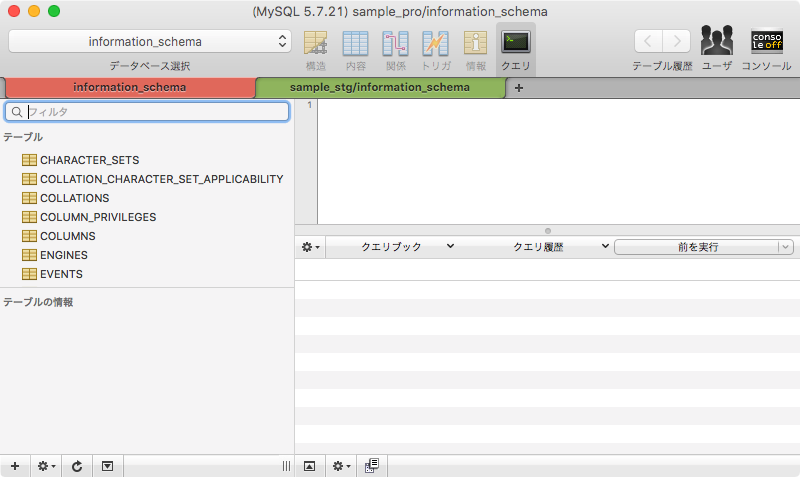800x477 pixels.
Task: Refresh the table list
Action: tap(77, 466)
